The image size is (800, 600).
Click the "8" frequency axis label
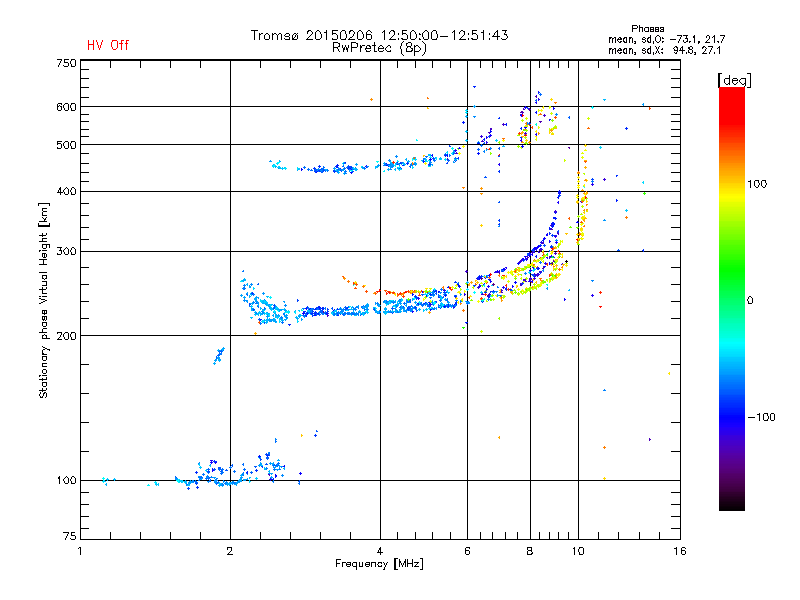click(x=530, y=551)
